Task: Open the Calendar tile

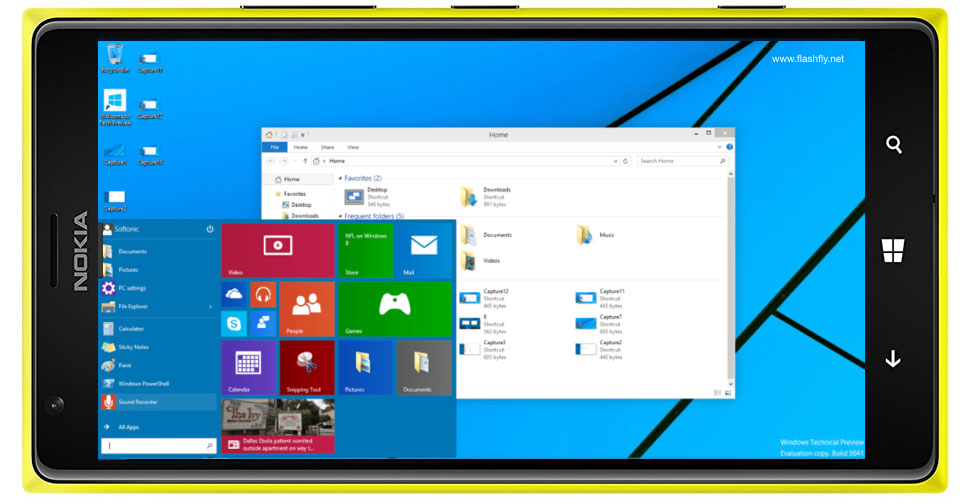Action: (x=249, y=367)
